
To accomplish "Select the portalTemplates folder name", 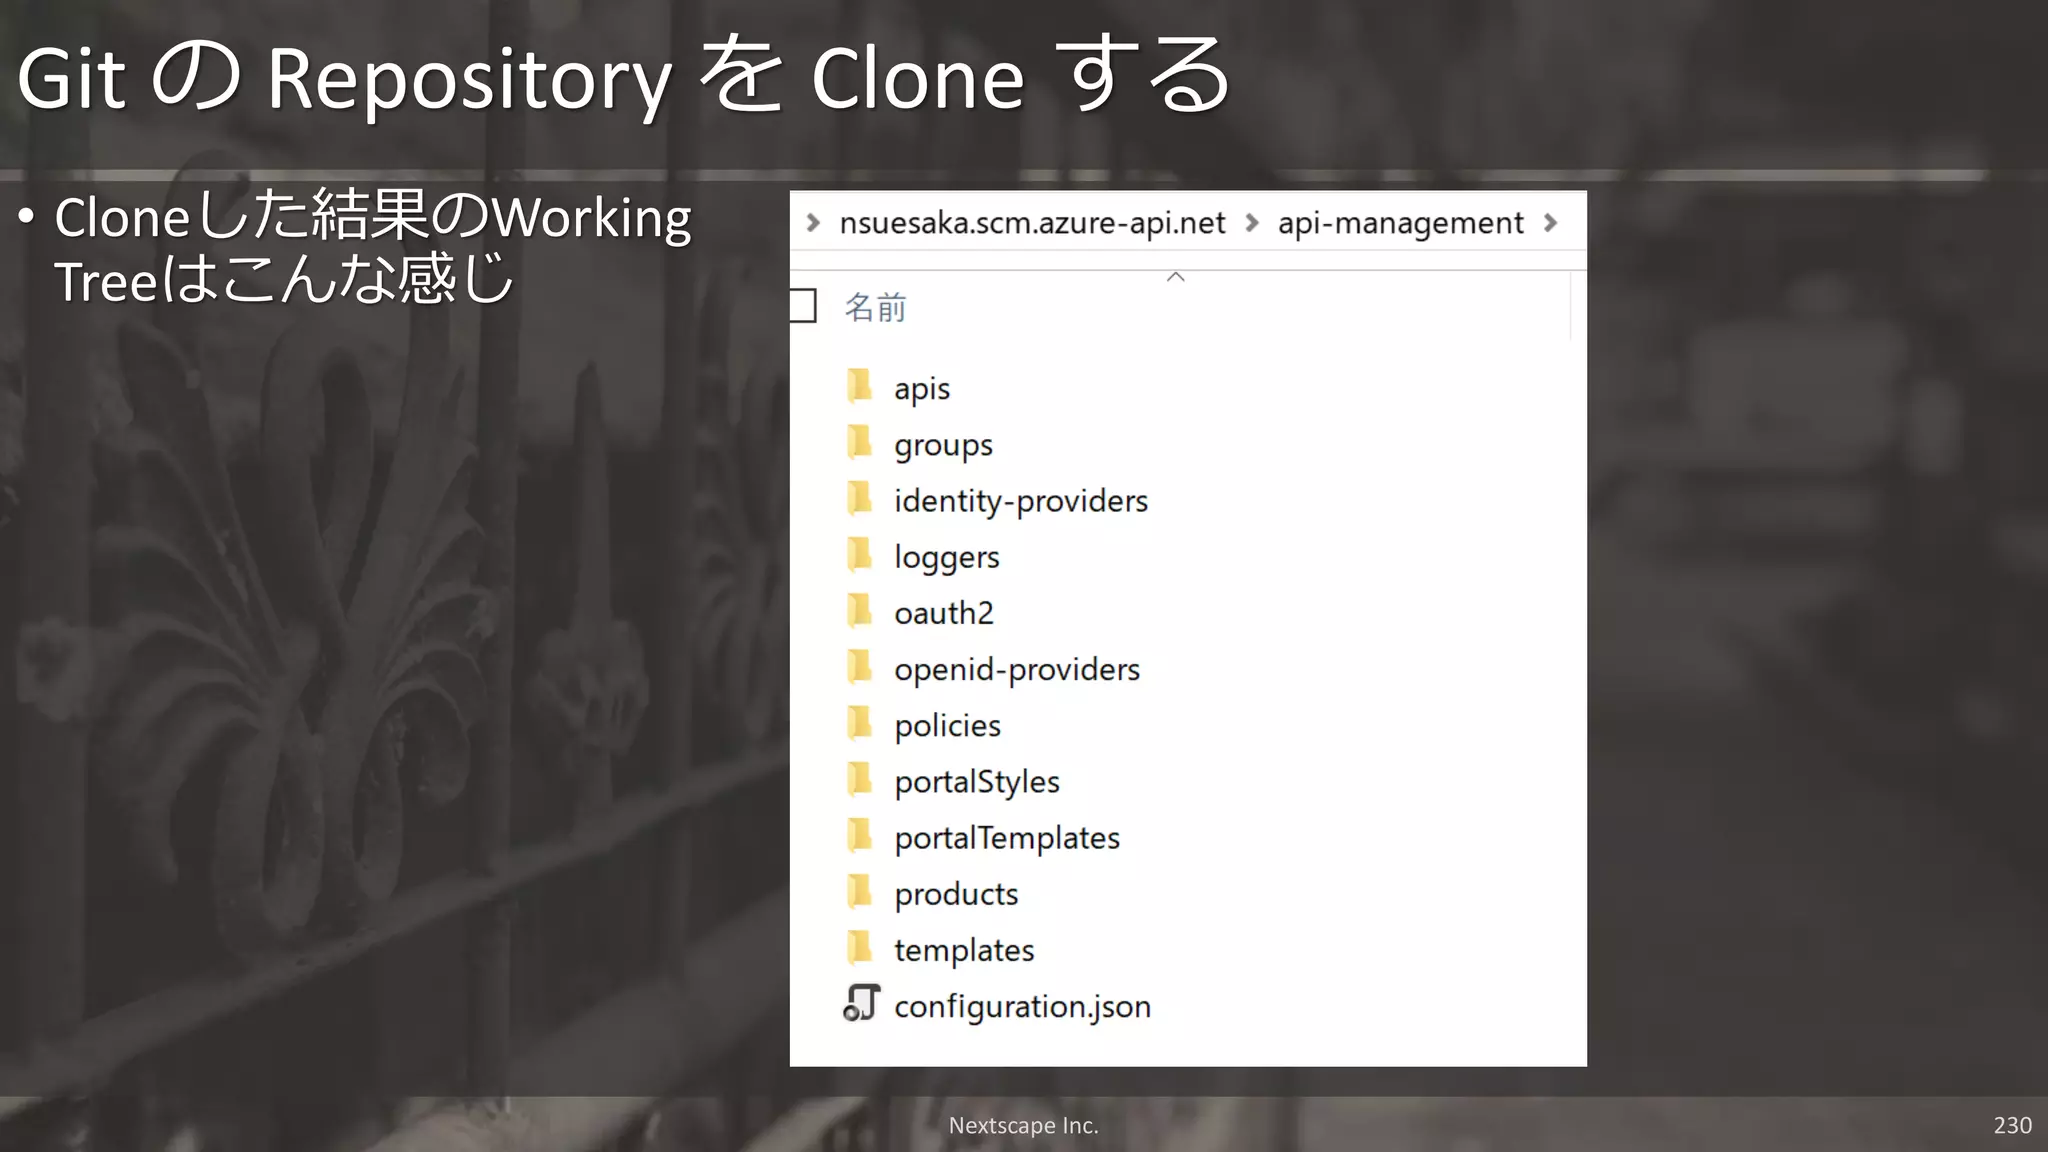I will tap(1007, 838).
